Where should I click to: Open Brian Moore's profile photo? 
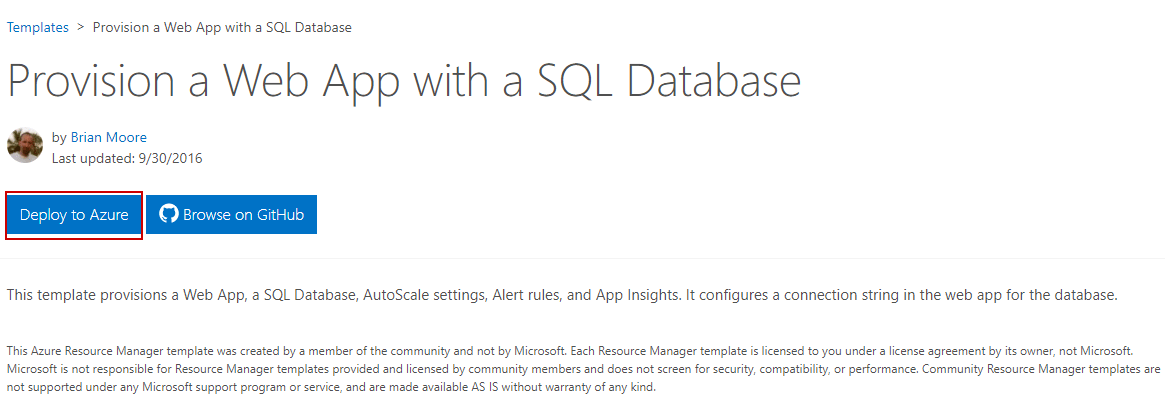click(25, 145)
